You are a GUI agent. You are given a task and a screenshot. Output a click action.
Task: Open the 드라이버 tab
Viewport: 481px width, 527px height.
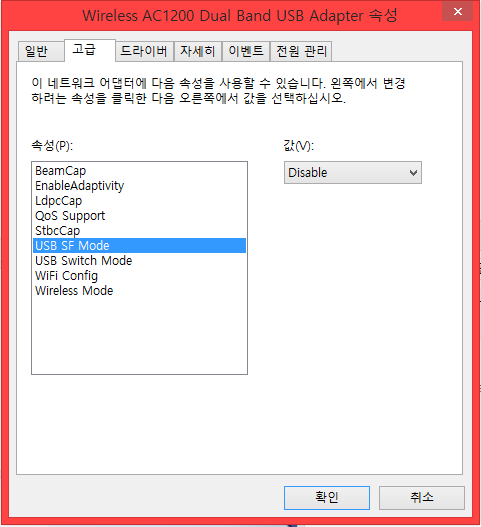144,51
